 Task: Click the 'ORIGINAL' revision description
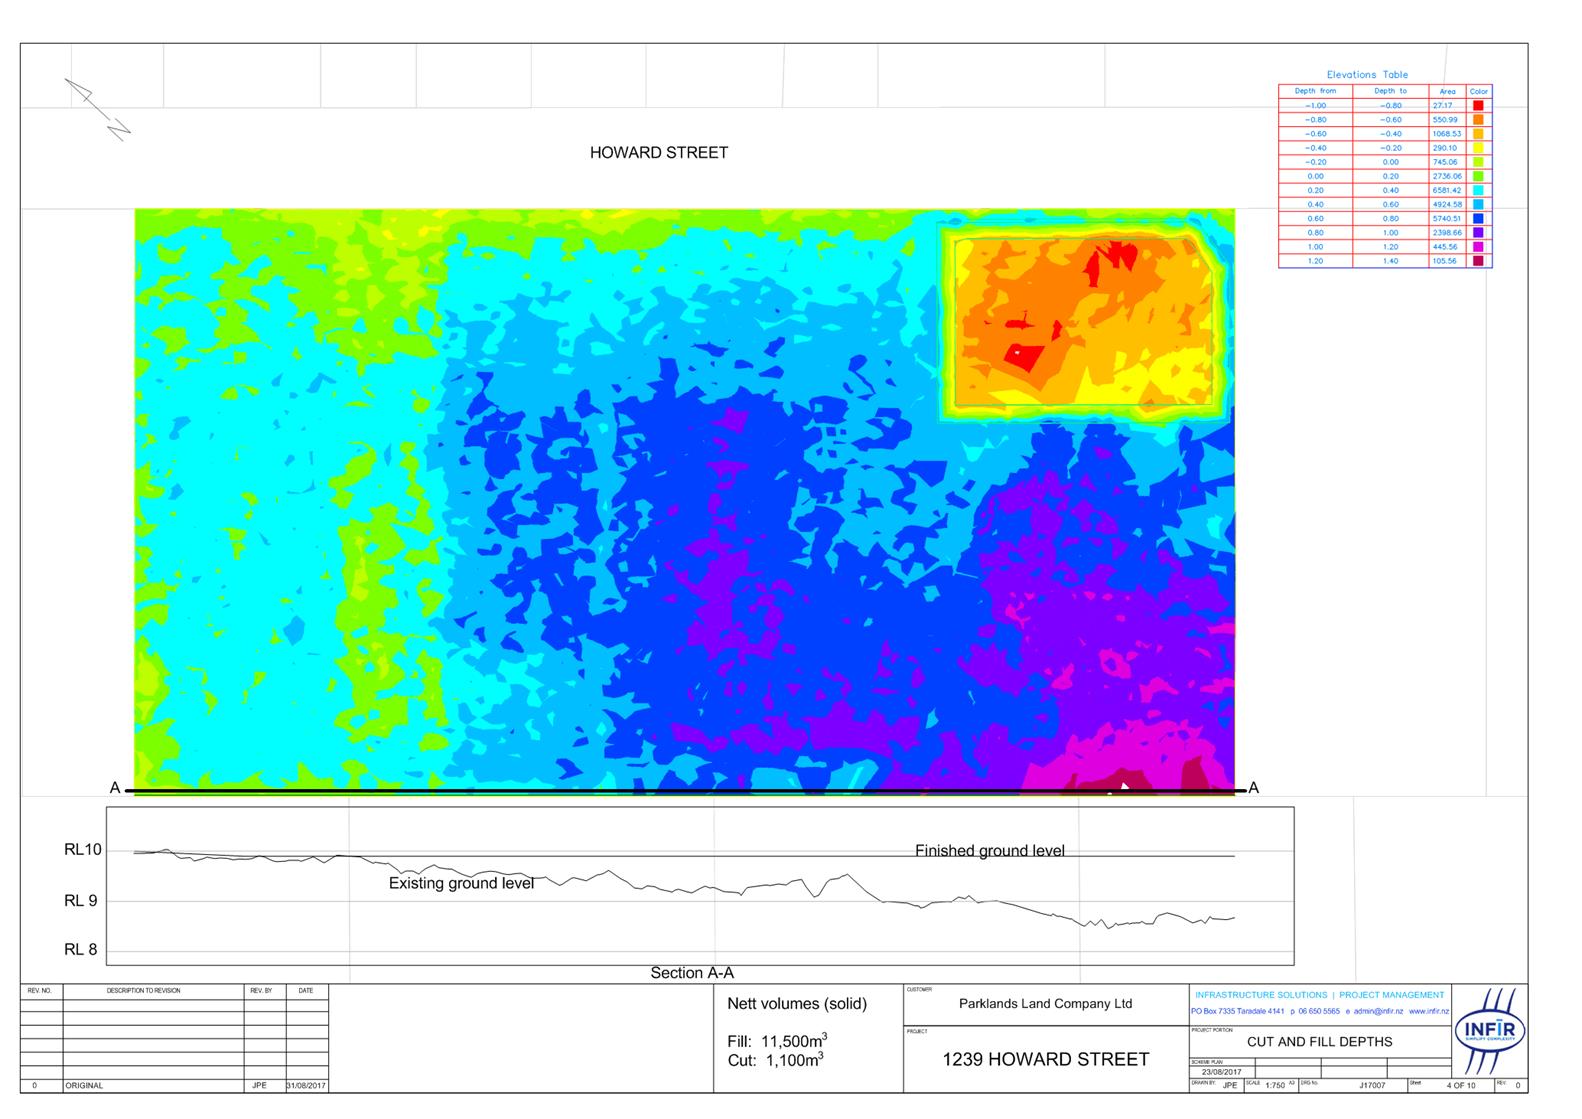tap(84, 1085)
